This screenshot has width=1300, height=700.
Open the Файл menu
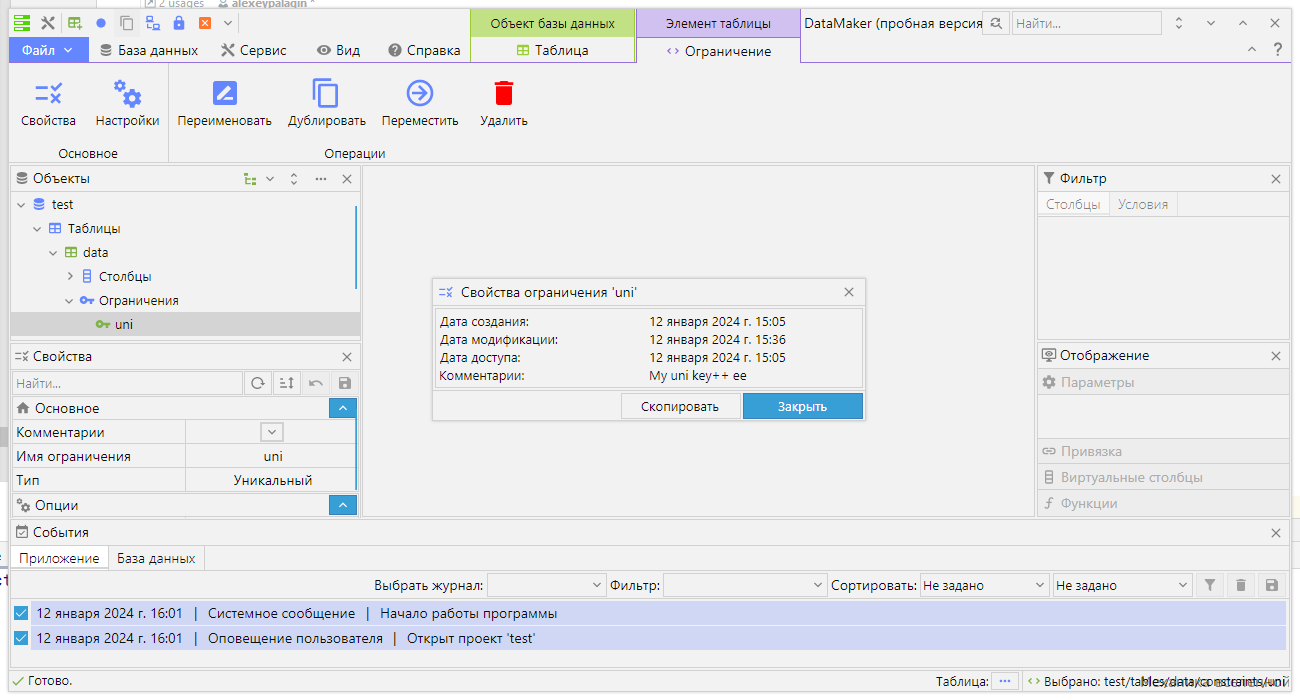pos(48,50)
